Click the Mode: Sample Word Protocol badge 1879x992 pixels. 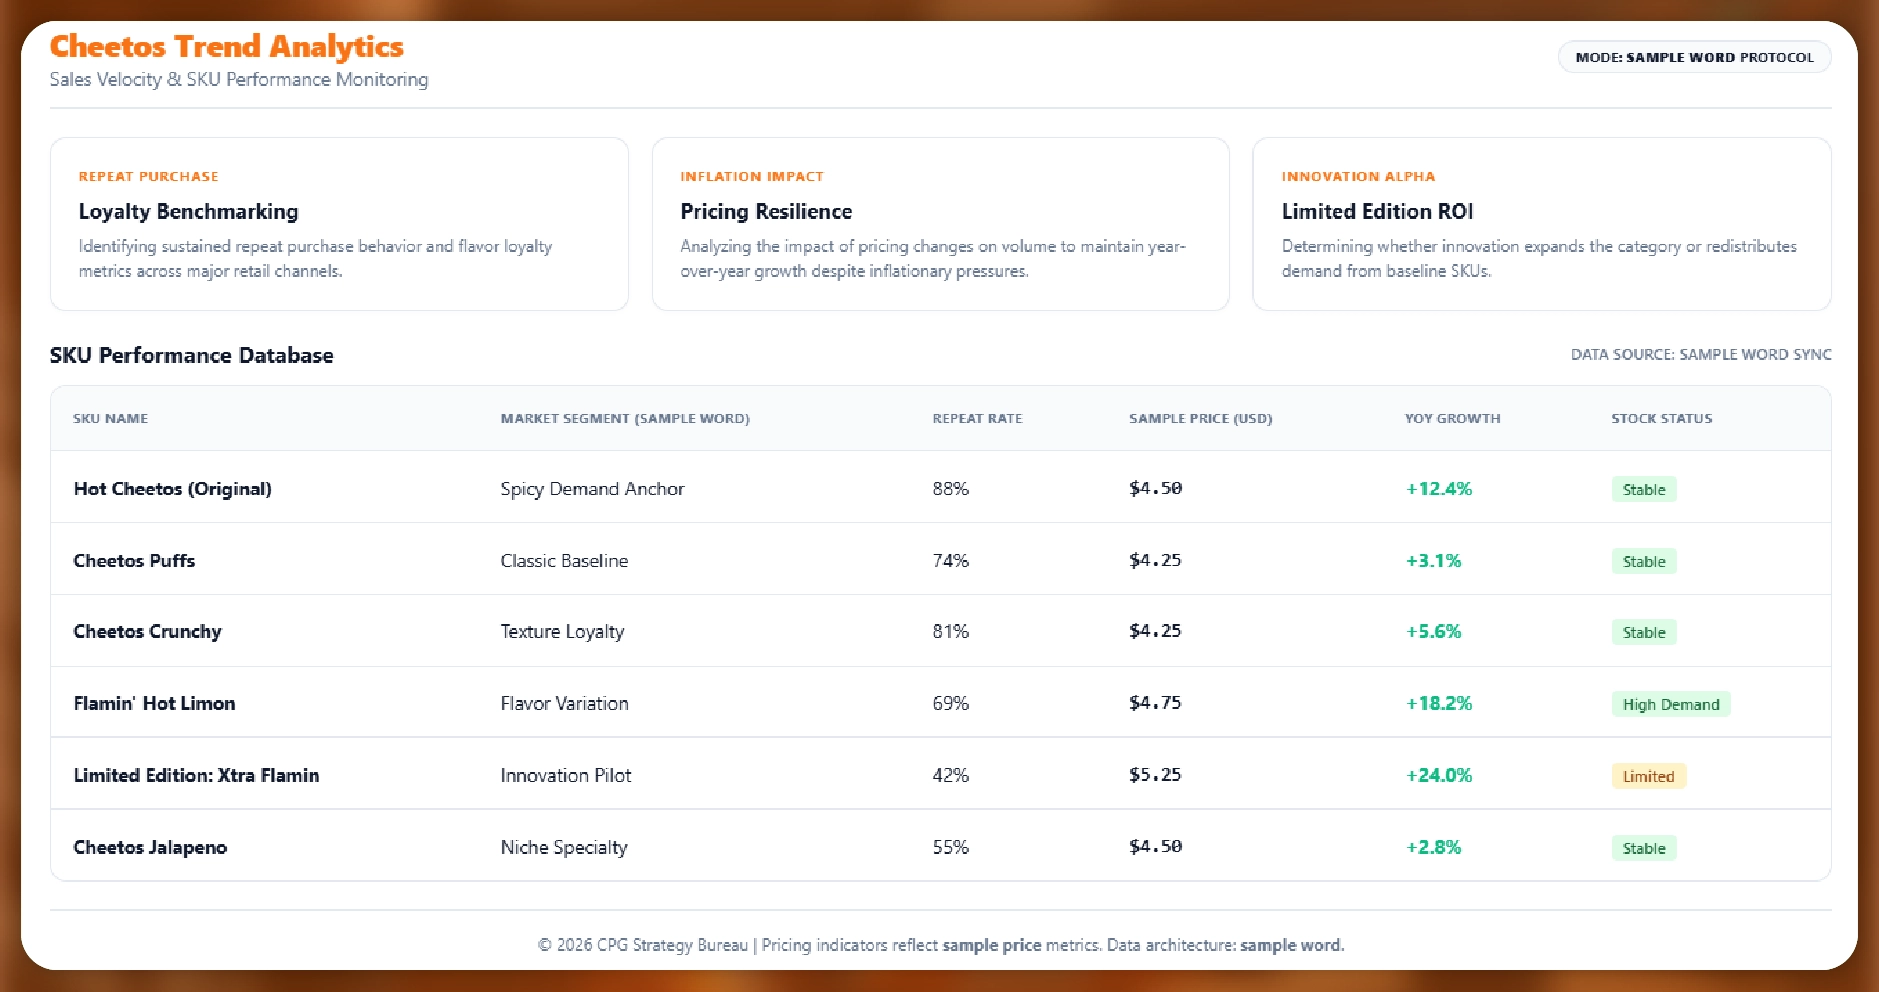click(x=1694, y=57)
